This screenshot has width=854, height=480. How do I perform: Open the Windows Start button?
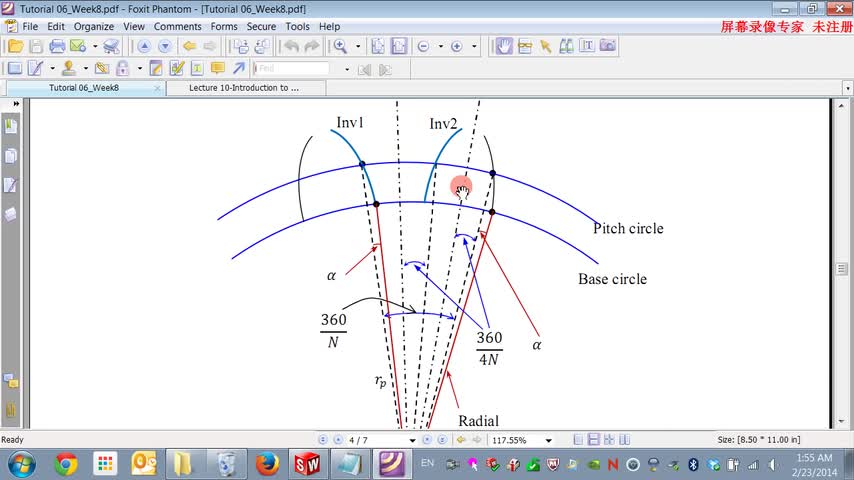pyautogui.click(x=22, y=465)
